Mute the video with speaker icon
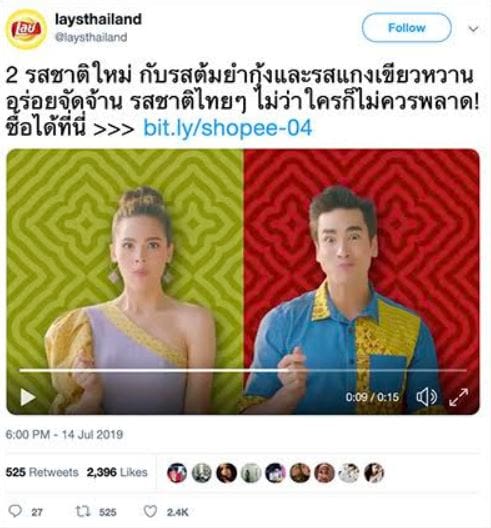This screenshot has width=491, height=528. (426, 397)
